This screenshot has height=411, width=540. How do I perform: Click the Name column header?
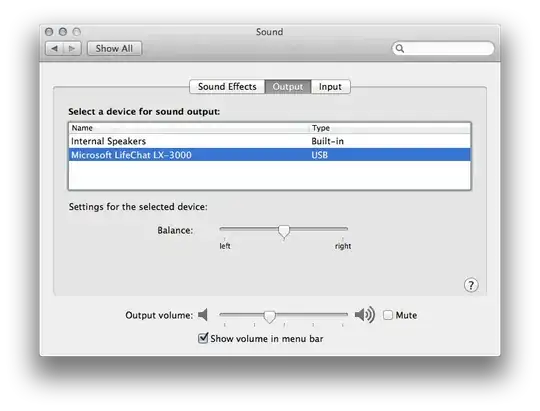coord(189,128)
